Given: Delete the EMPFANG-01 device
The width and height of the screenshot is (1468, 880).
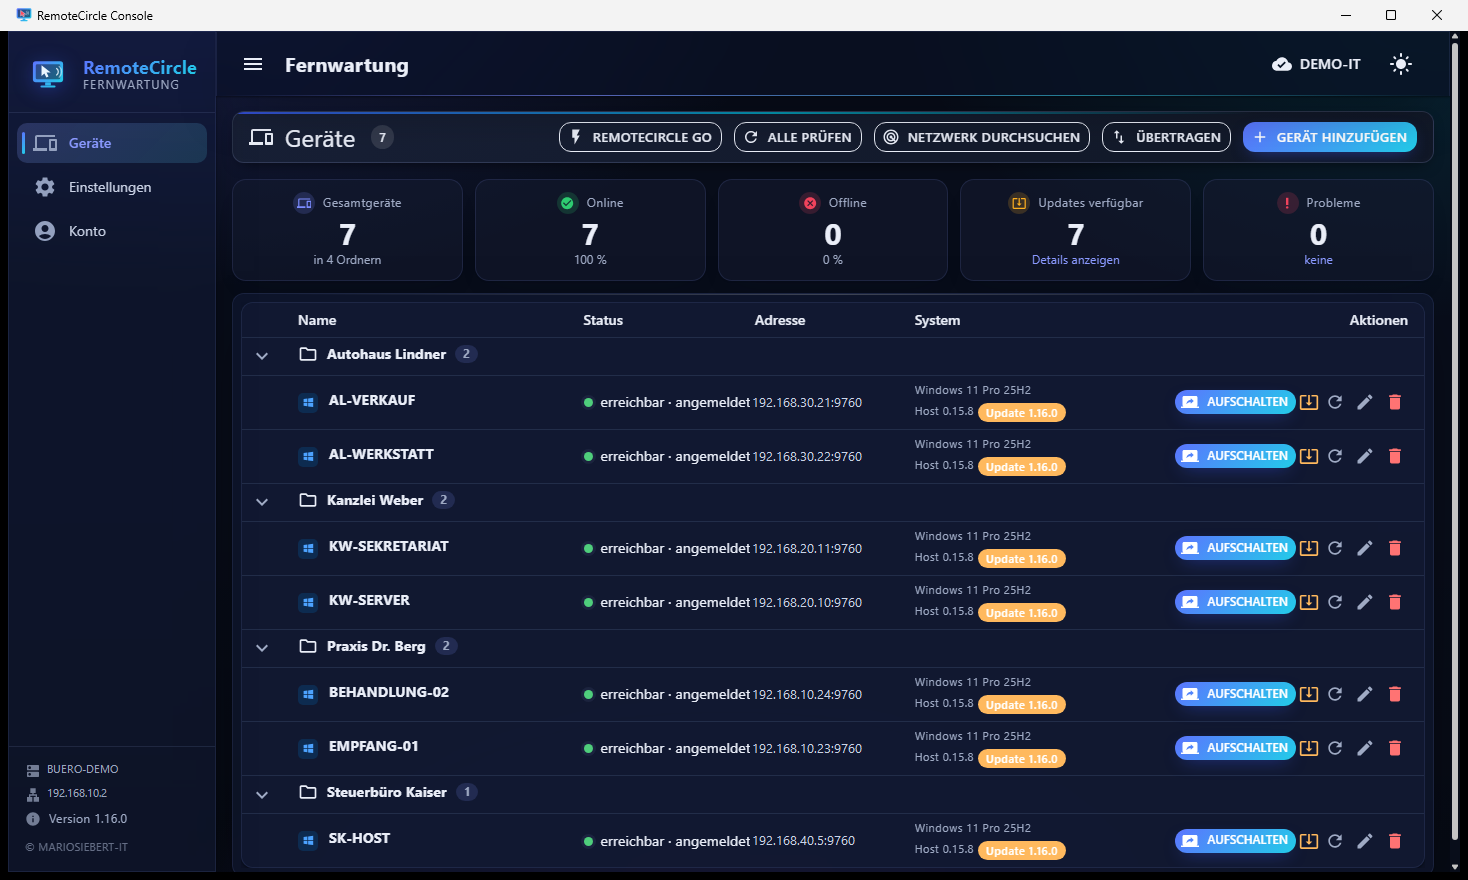Looking at the screenshot, I should 1395,748.
